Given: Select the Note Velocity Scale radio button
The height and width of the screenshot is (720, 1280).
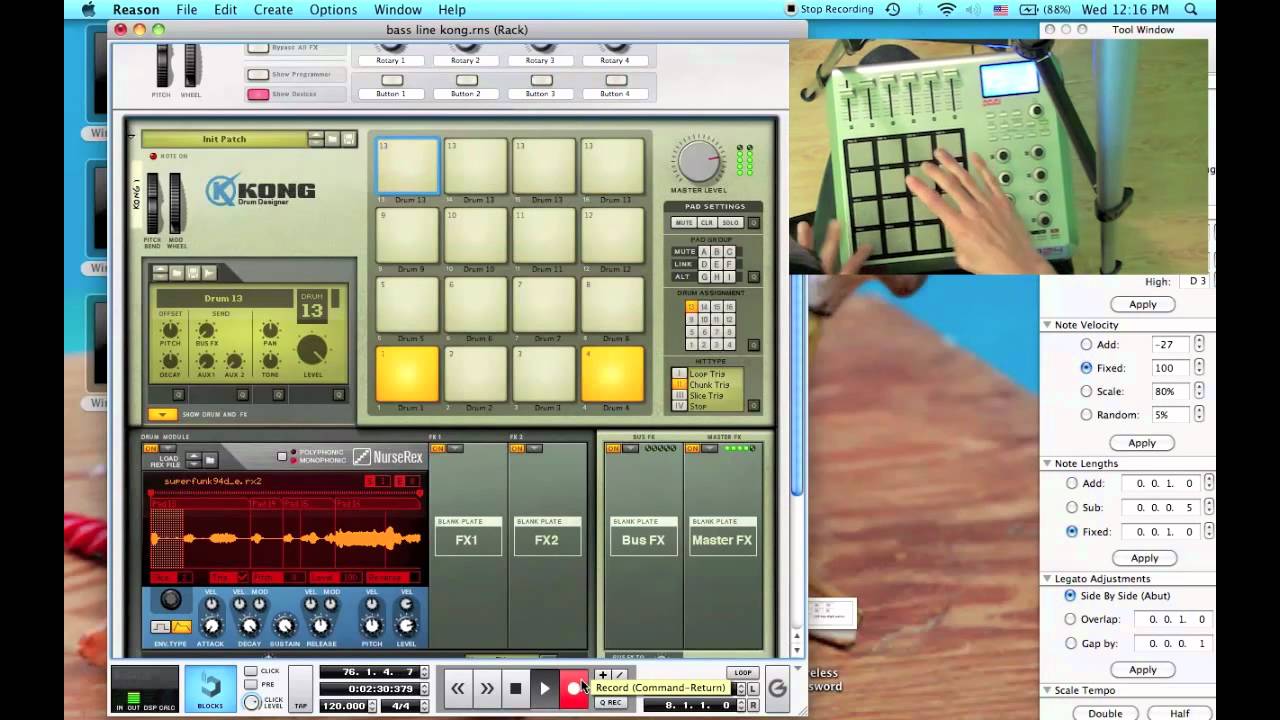Looking at the screenshot, I should pyautogui.click(x=1086, y=391).
